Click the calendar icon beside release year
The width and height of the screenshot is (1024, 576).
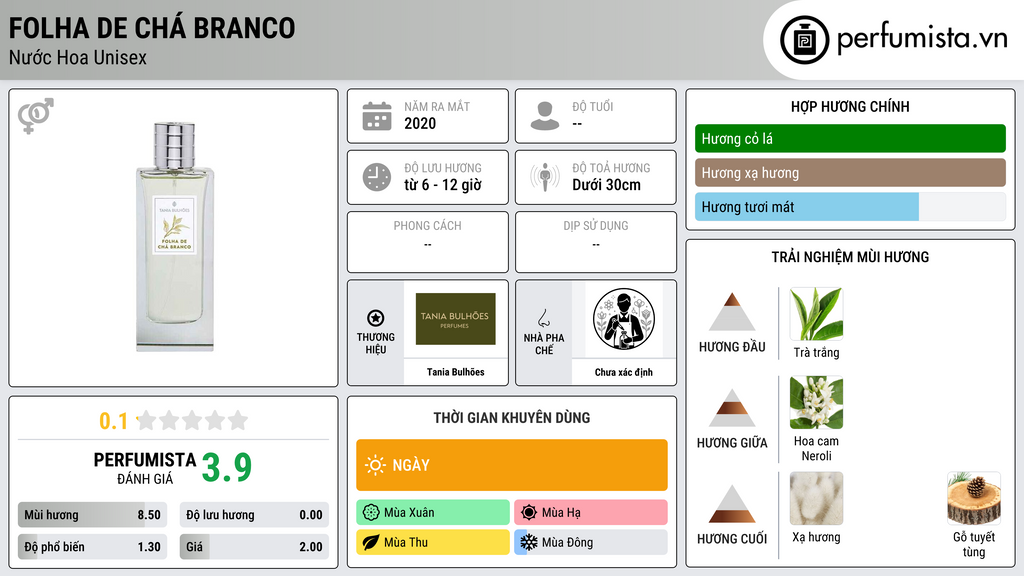point(377,116)
